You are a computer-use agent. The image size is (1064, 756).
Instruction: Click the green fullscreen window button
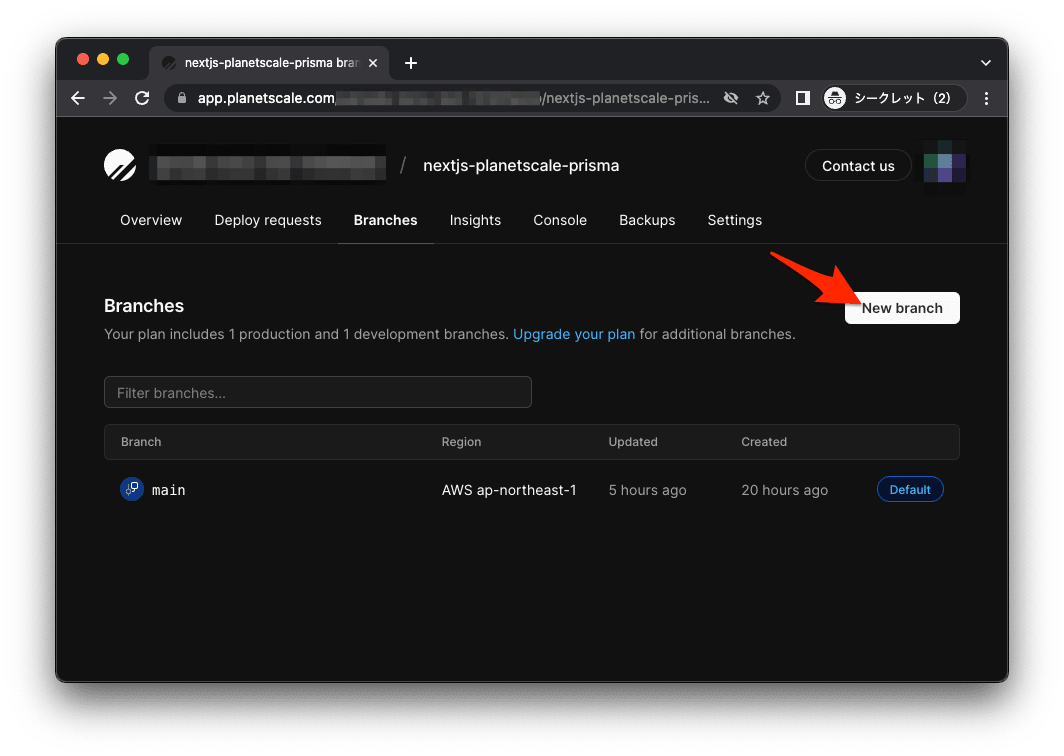coord(123,59)
